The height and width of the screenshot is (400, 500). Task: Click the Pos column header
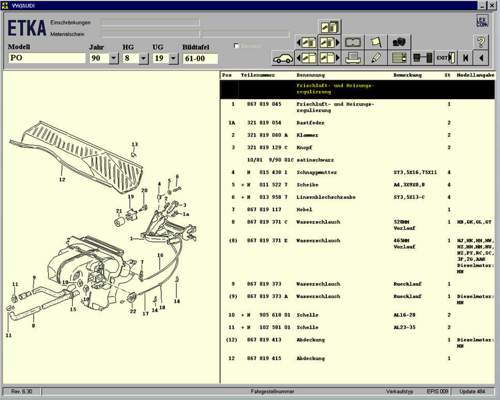[227, 75]
